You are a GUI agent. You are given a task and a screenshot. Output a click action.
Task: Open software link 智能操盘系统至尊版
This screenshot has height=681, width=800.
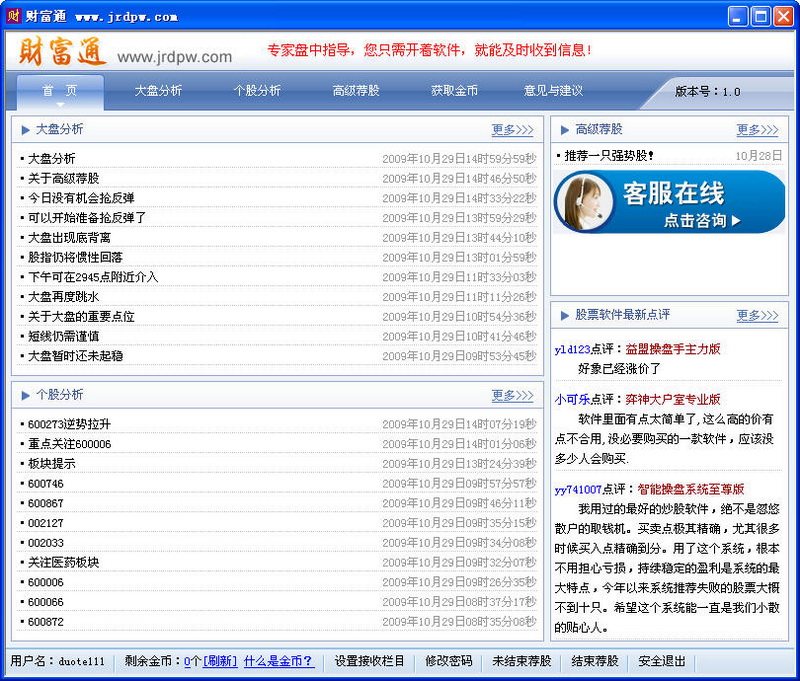click(x=691, y=490)
